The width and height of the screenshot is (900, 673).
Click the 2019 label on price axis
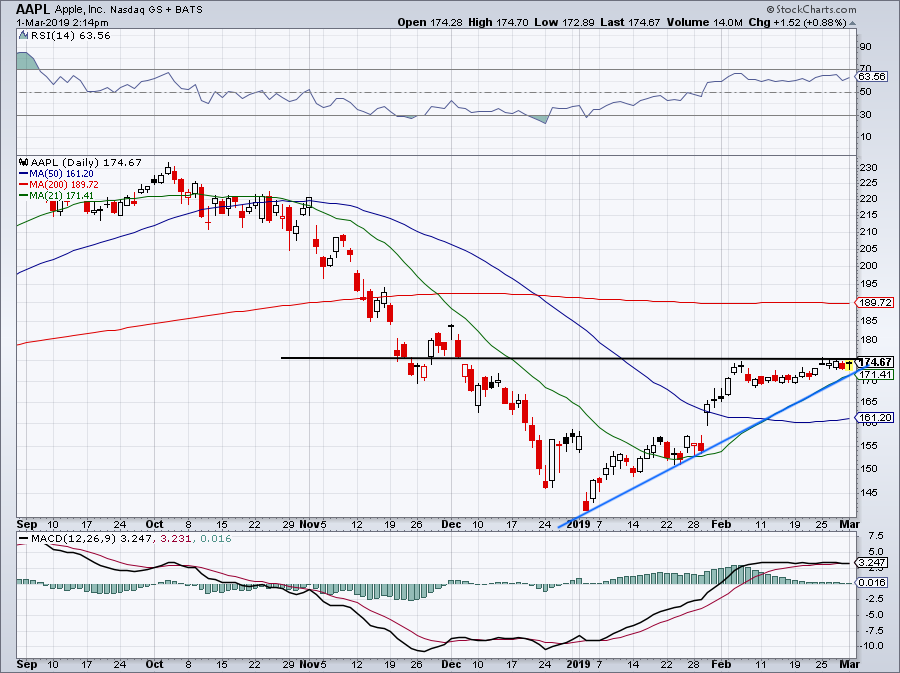point(578,524)
